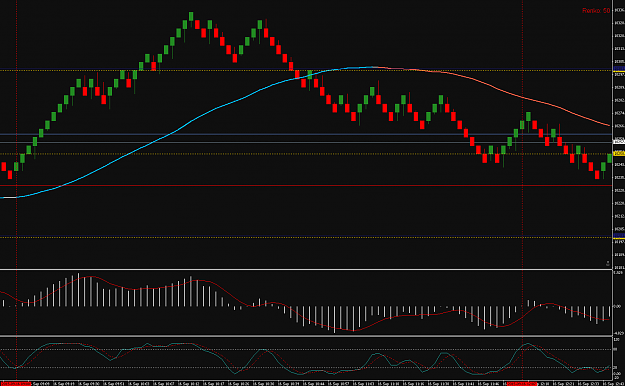Select the blue-grey horizontal line across the chart

coord(306,134)
